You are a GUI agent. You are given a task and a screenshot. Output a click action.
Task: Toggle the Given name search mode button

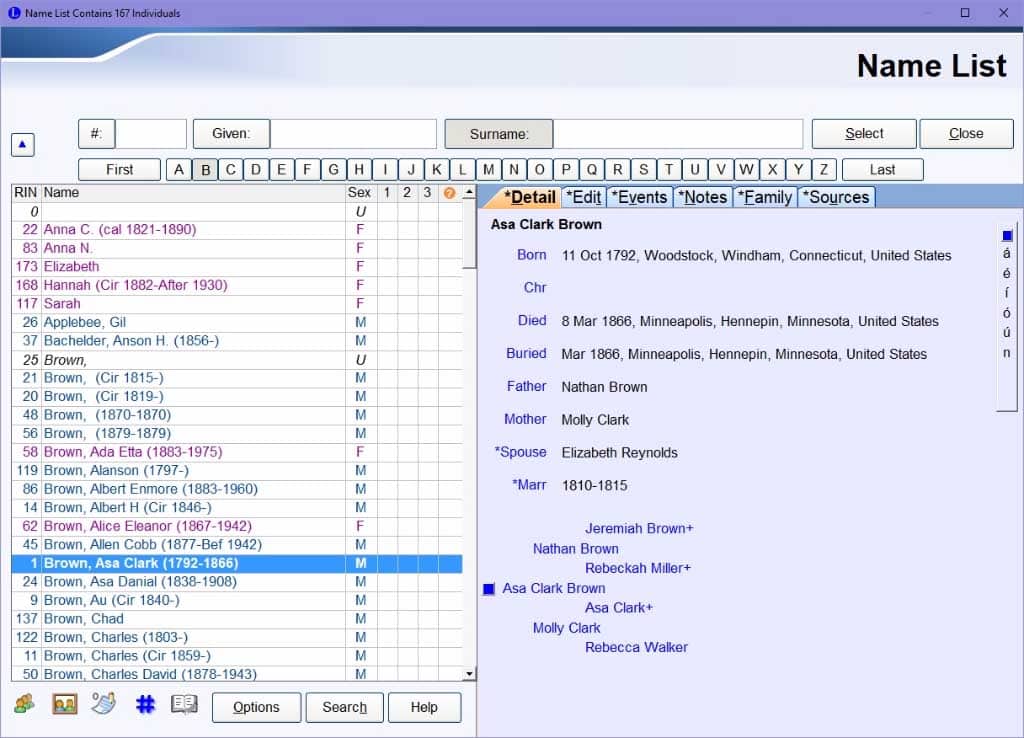pos(230,134)
